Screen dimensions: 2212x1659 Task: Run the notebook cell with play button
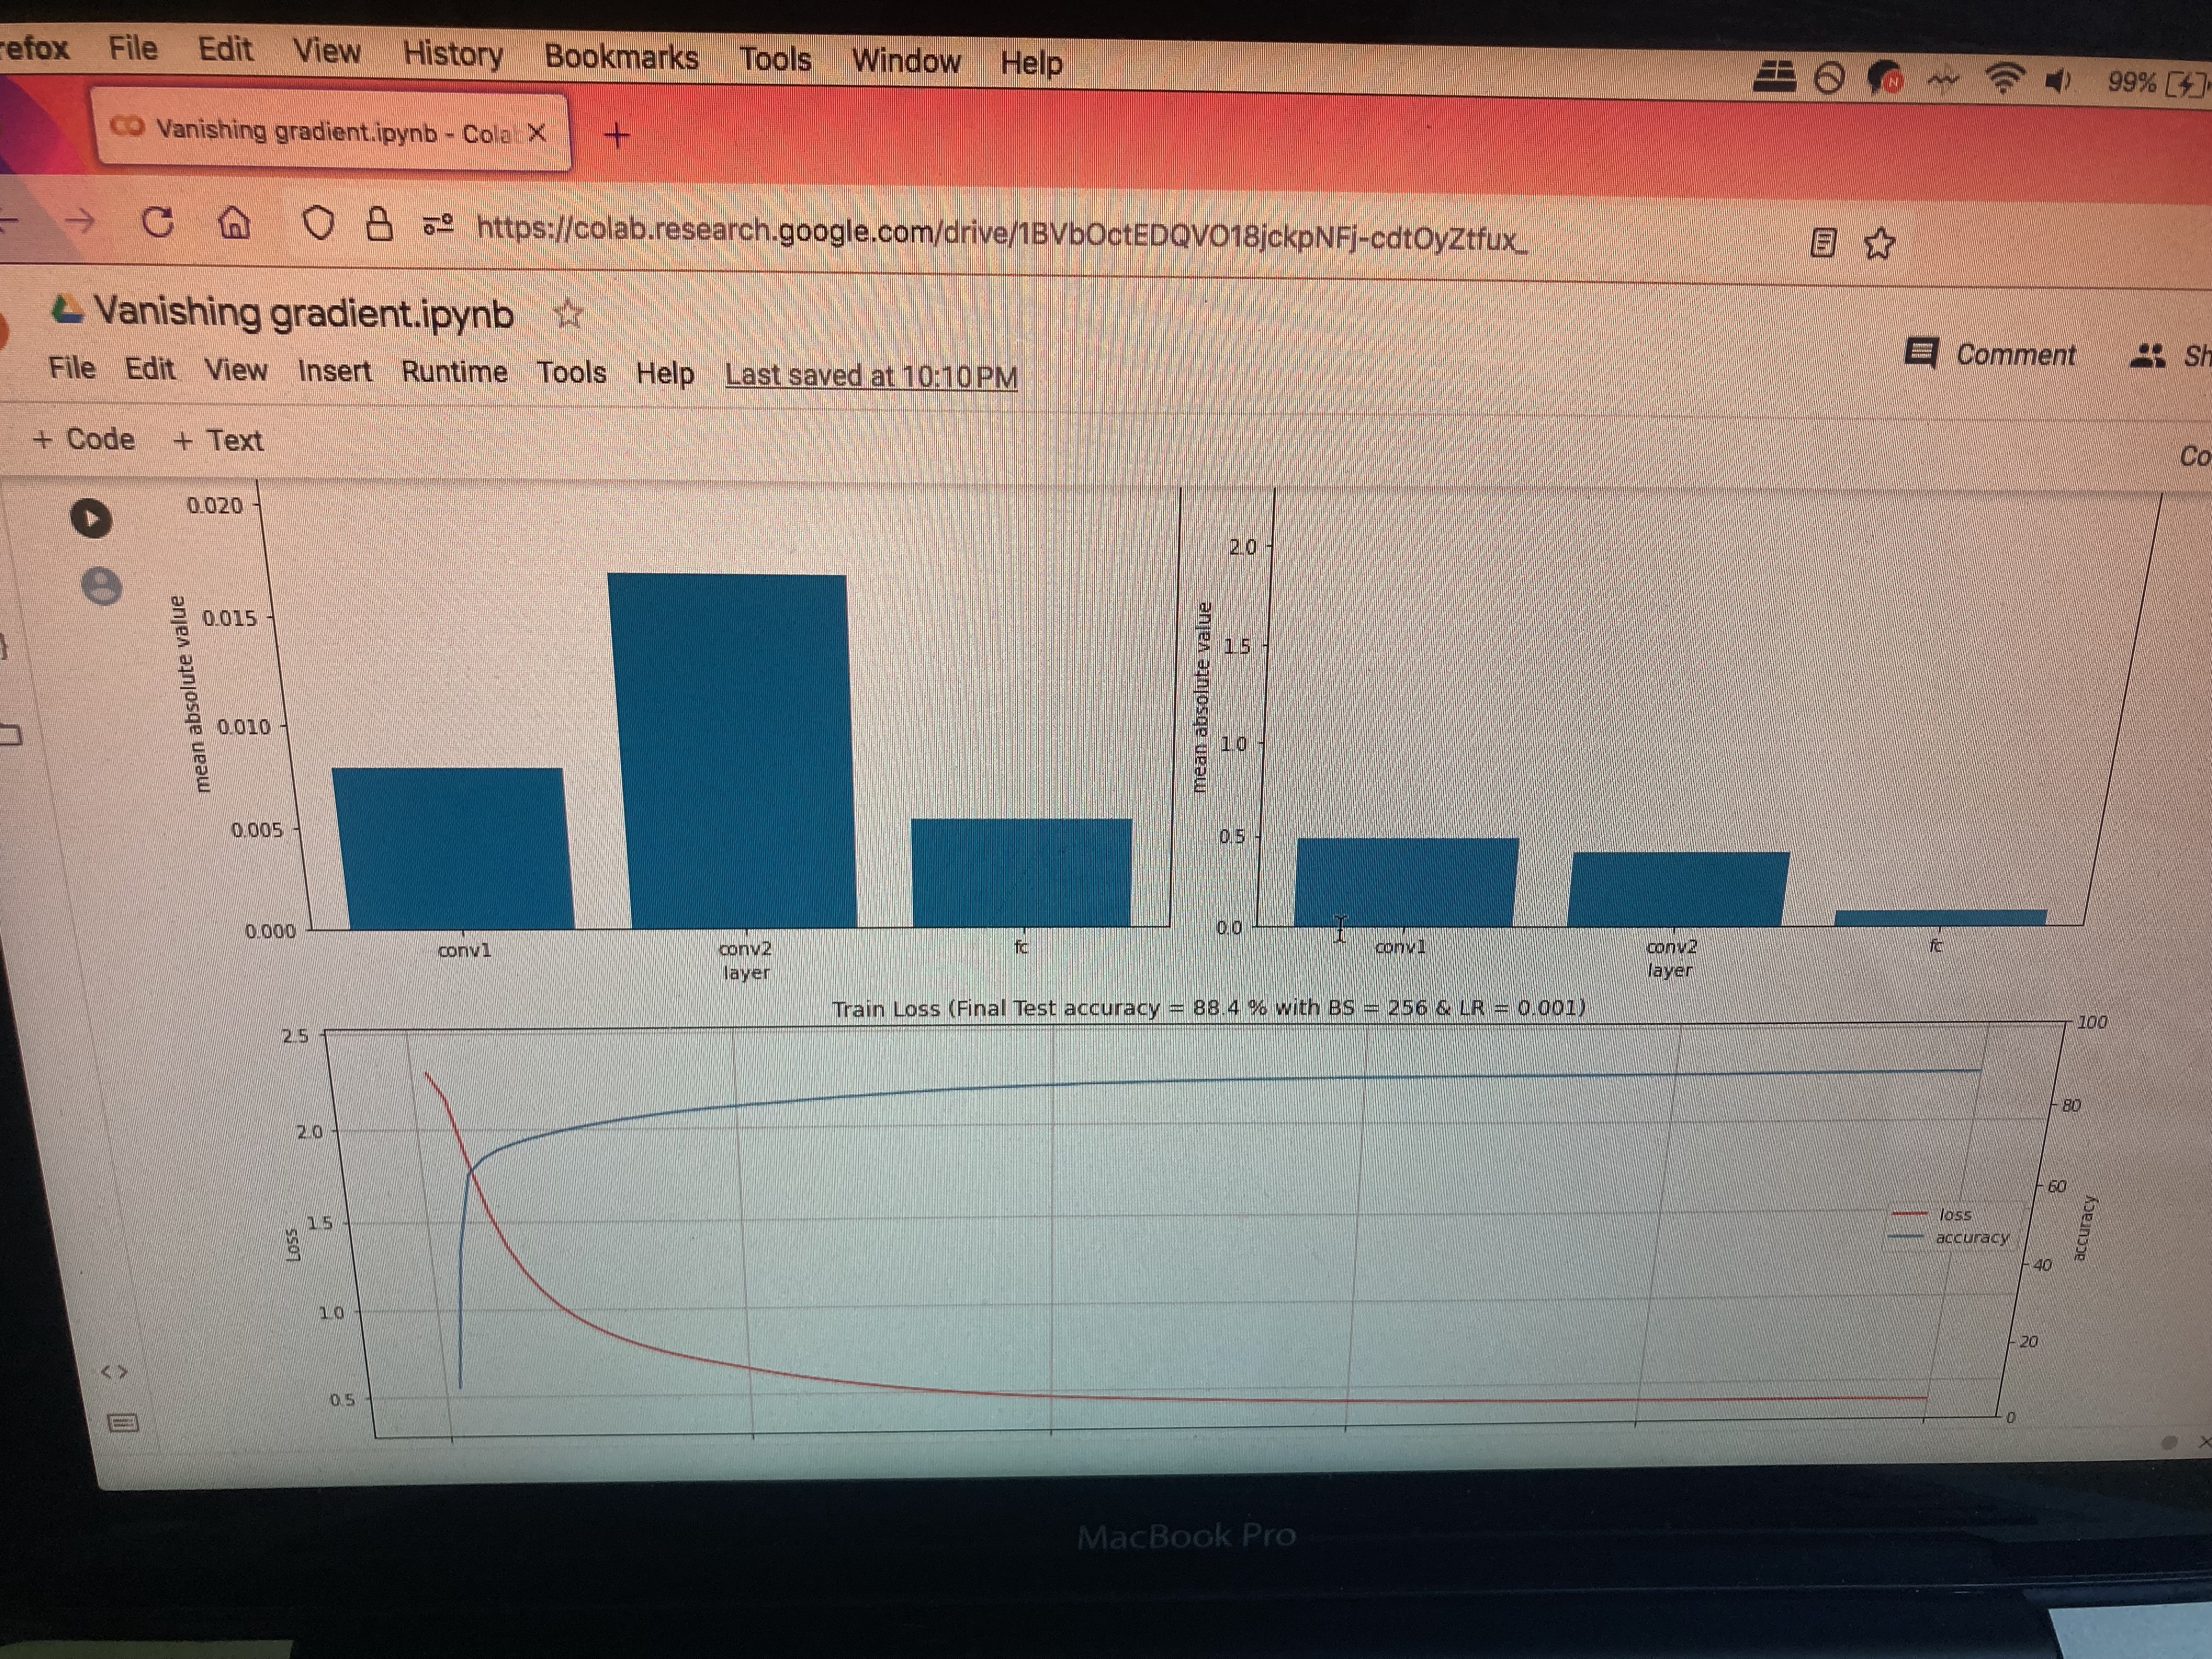point(91,518)
